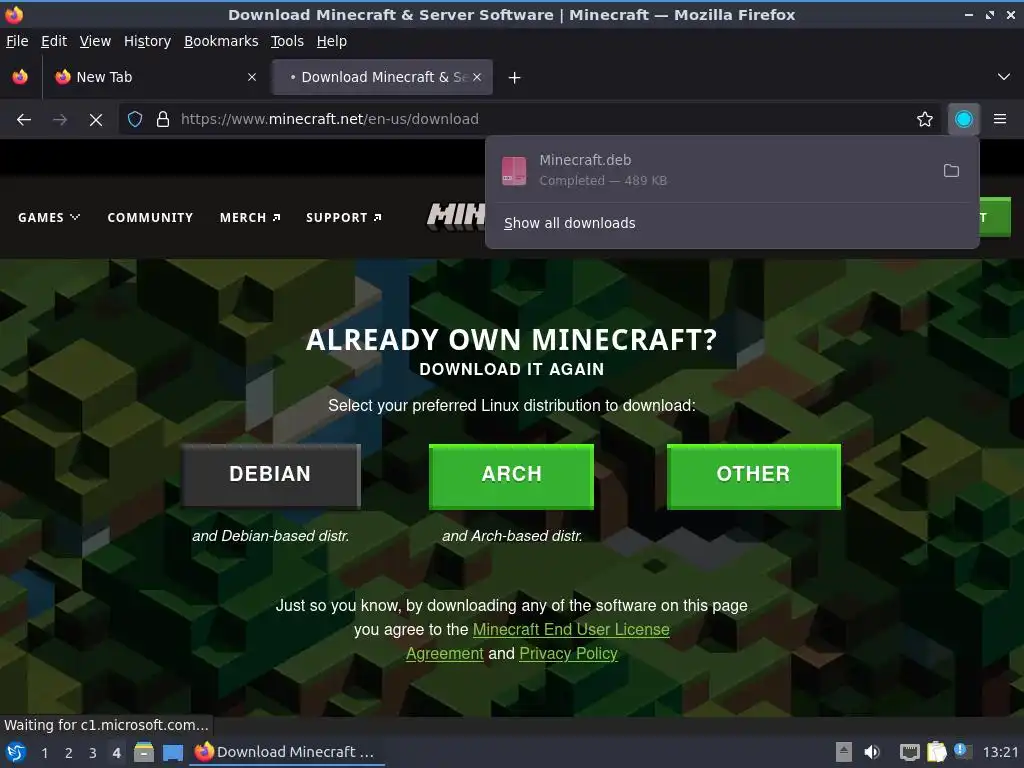Open file manager in taskbar
1024x768 pixels.
[144, 752]
